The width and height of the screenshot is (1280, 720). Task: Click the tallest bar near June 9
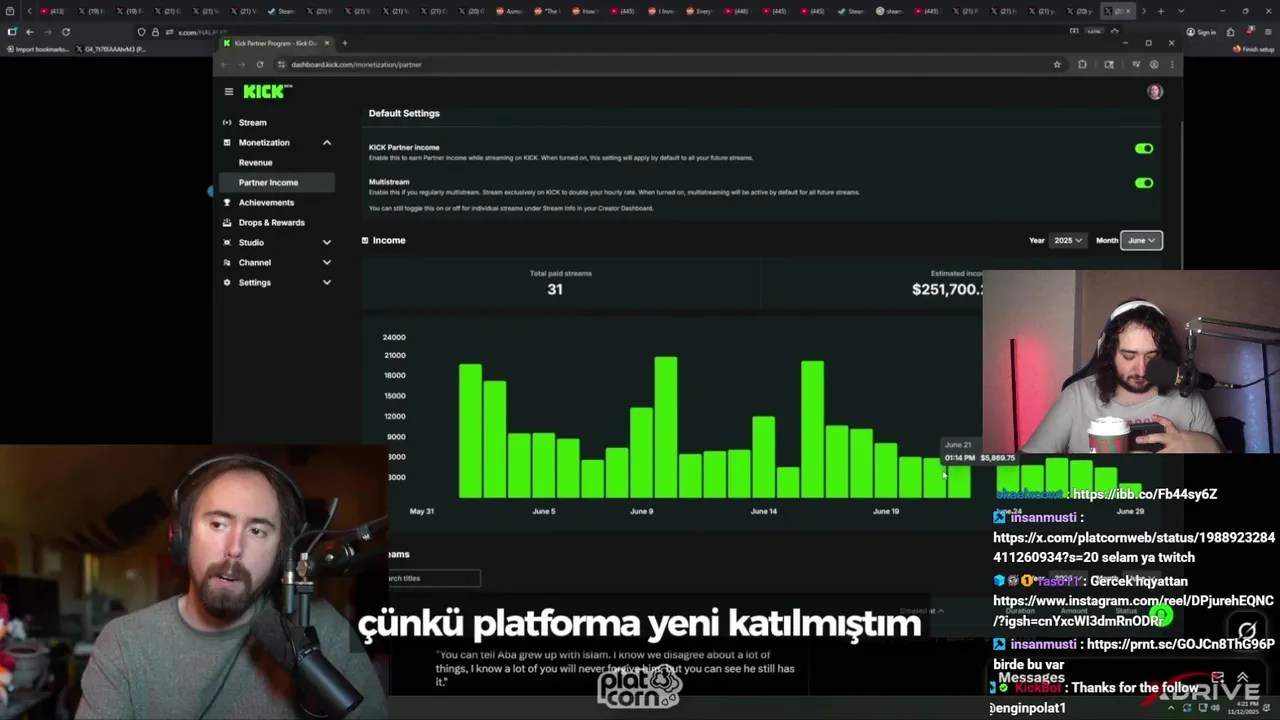point(666,428)
